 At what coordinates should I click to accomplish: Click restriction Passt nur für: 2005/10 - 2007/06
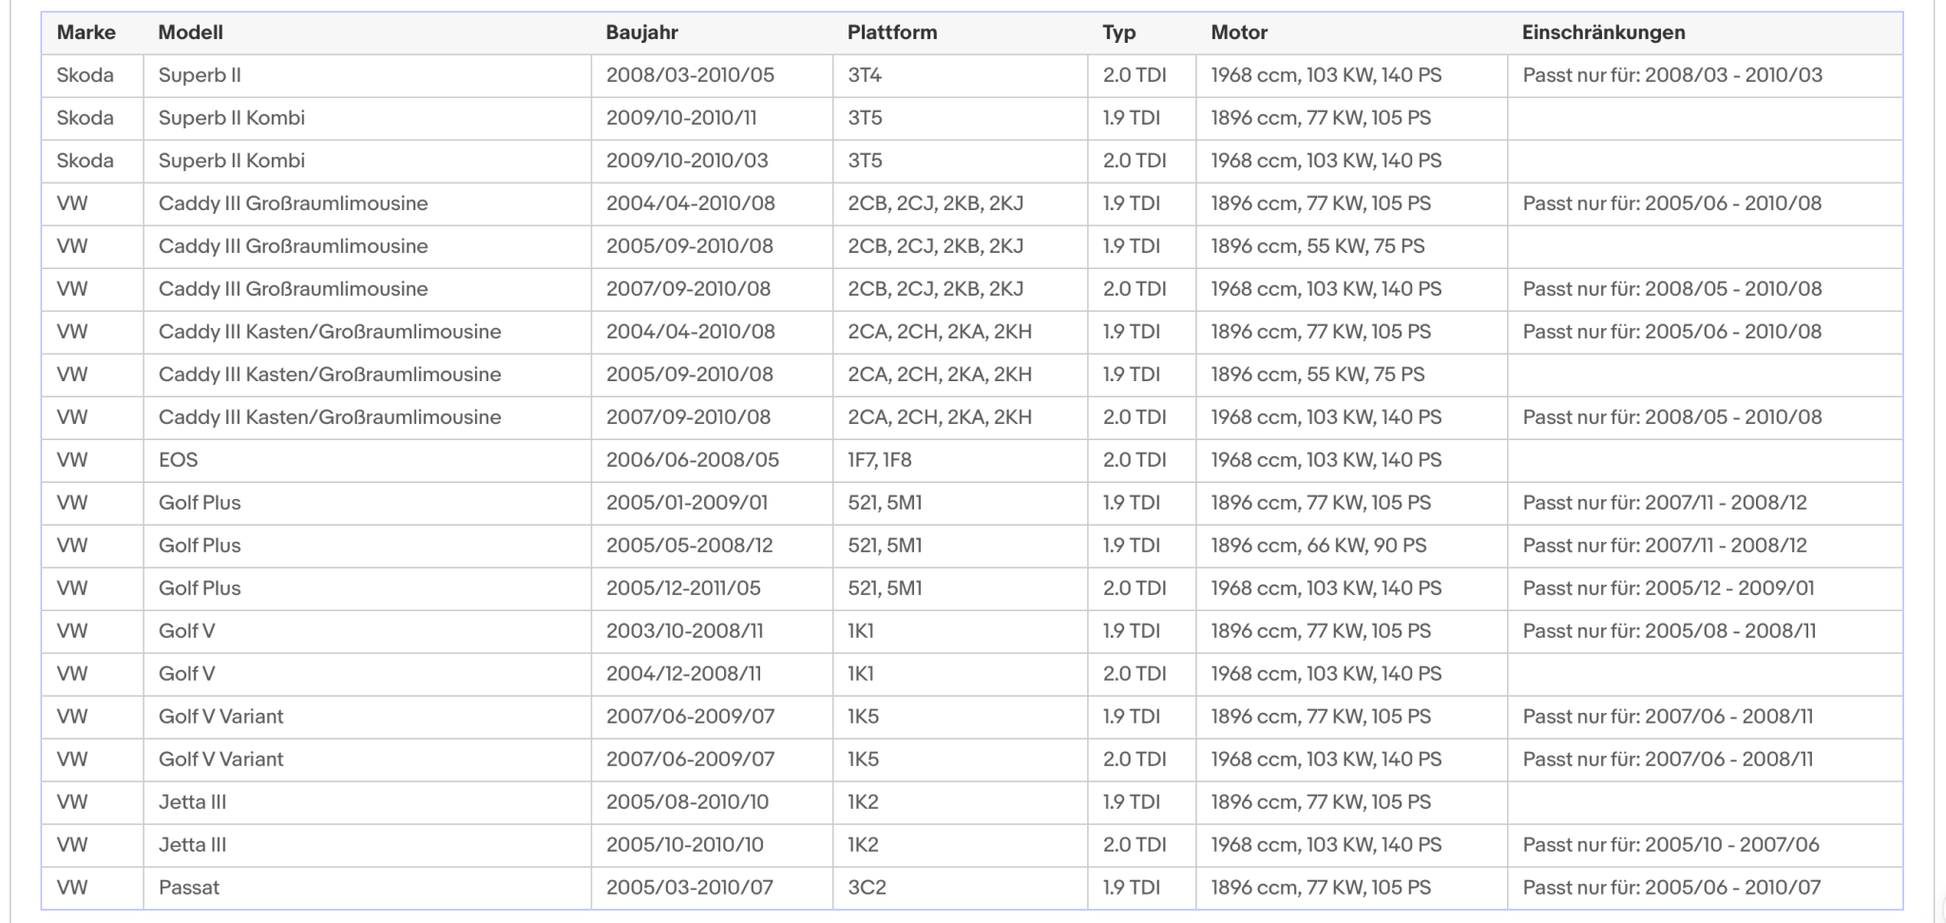[x=1671, y=845]
